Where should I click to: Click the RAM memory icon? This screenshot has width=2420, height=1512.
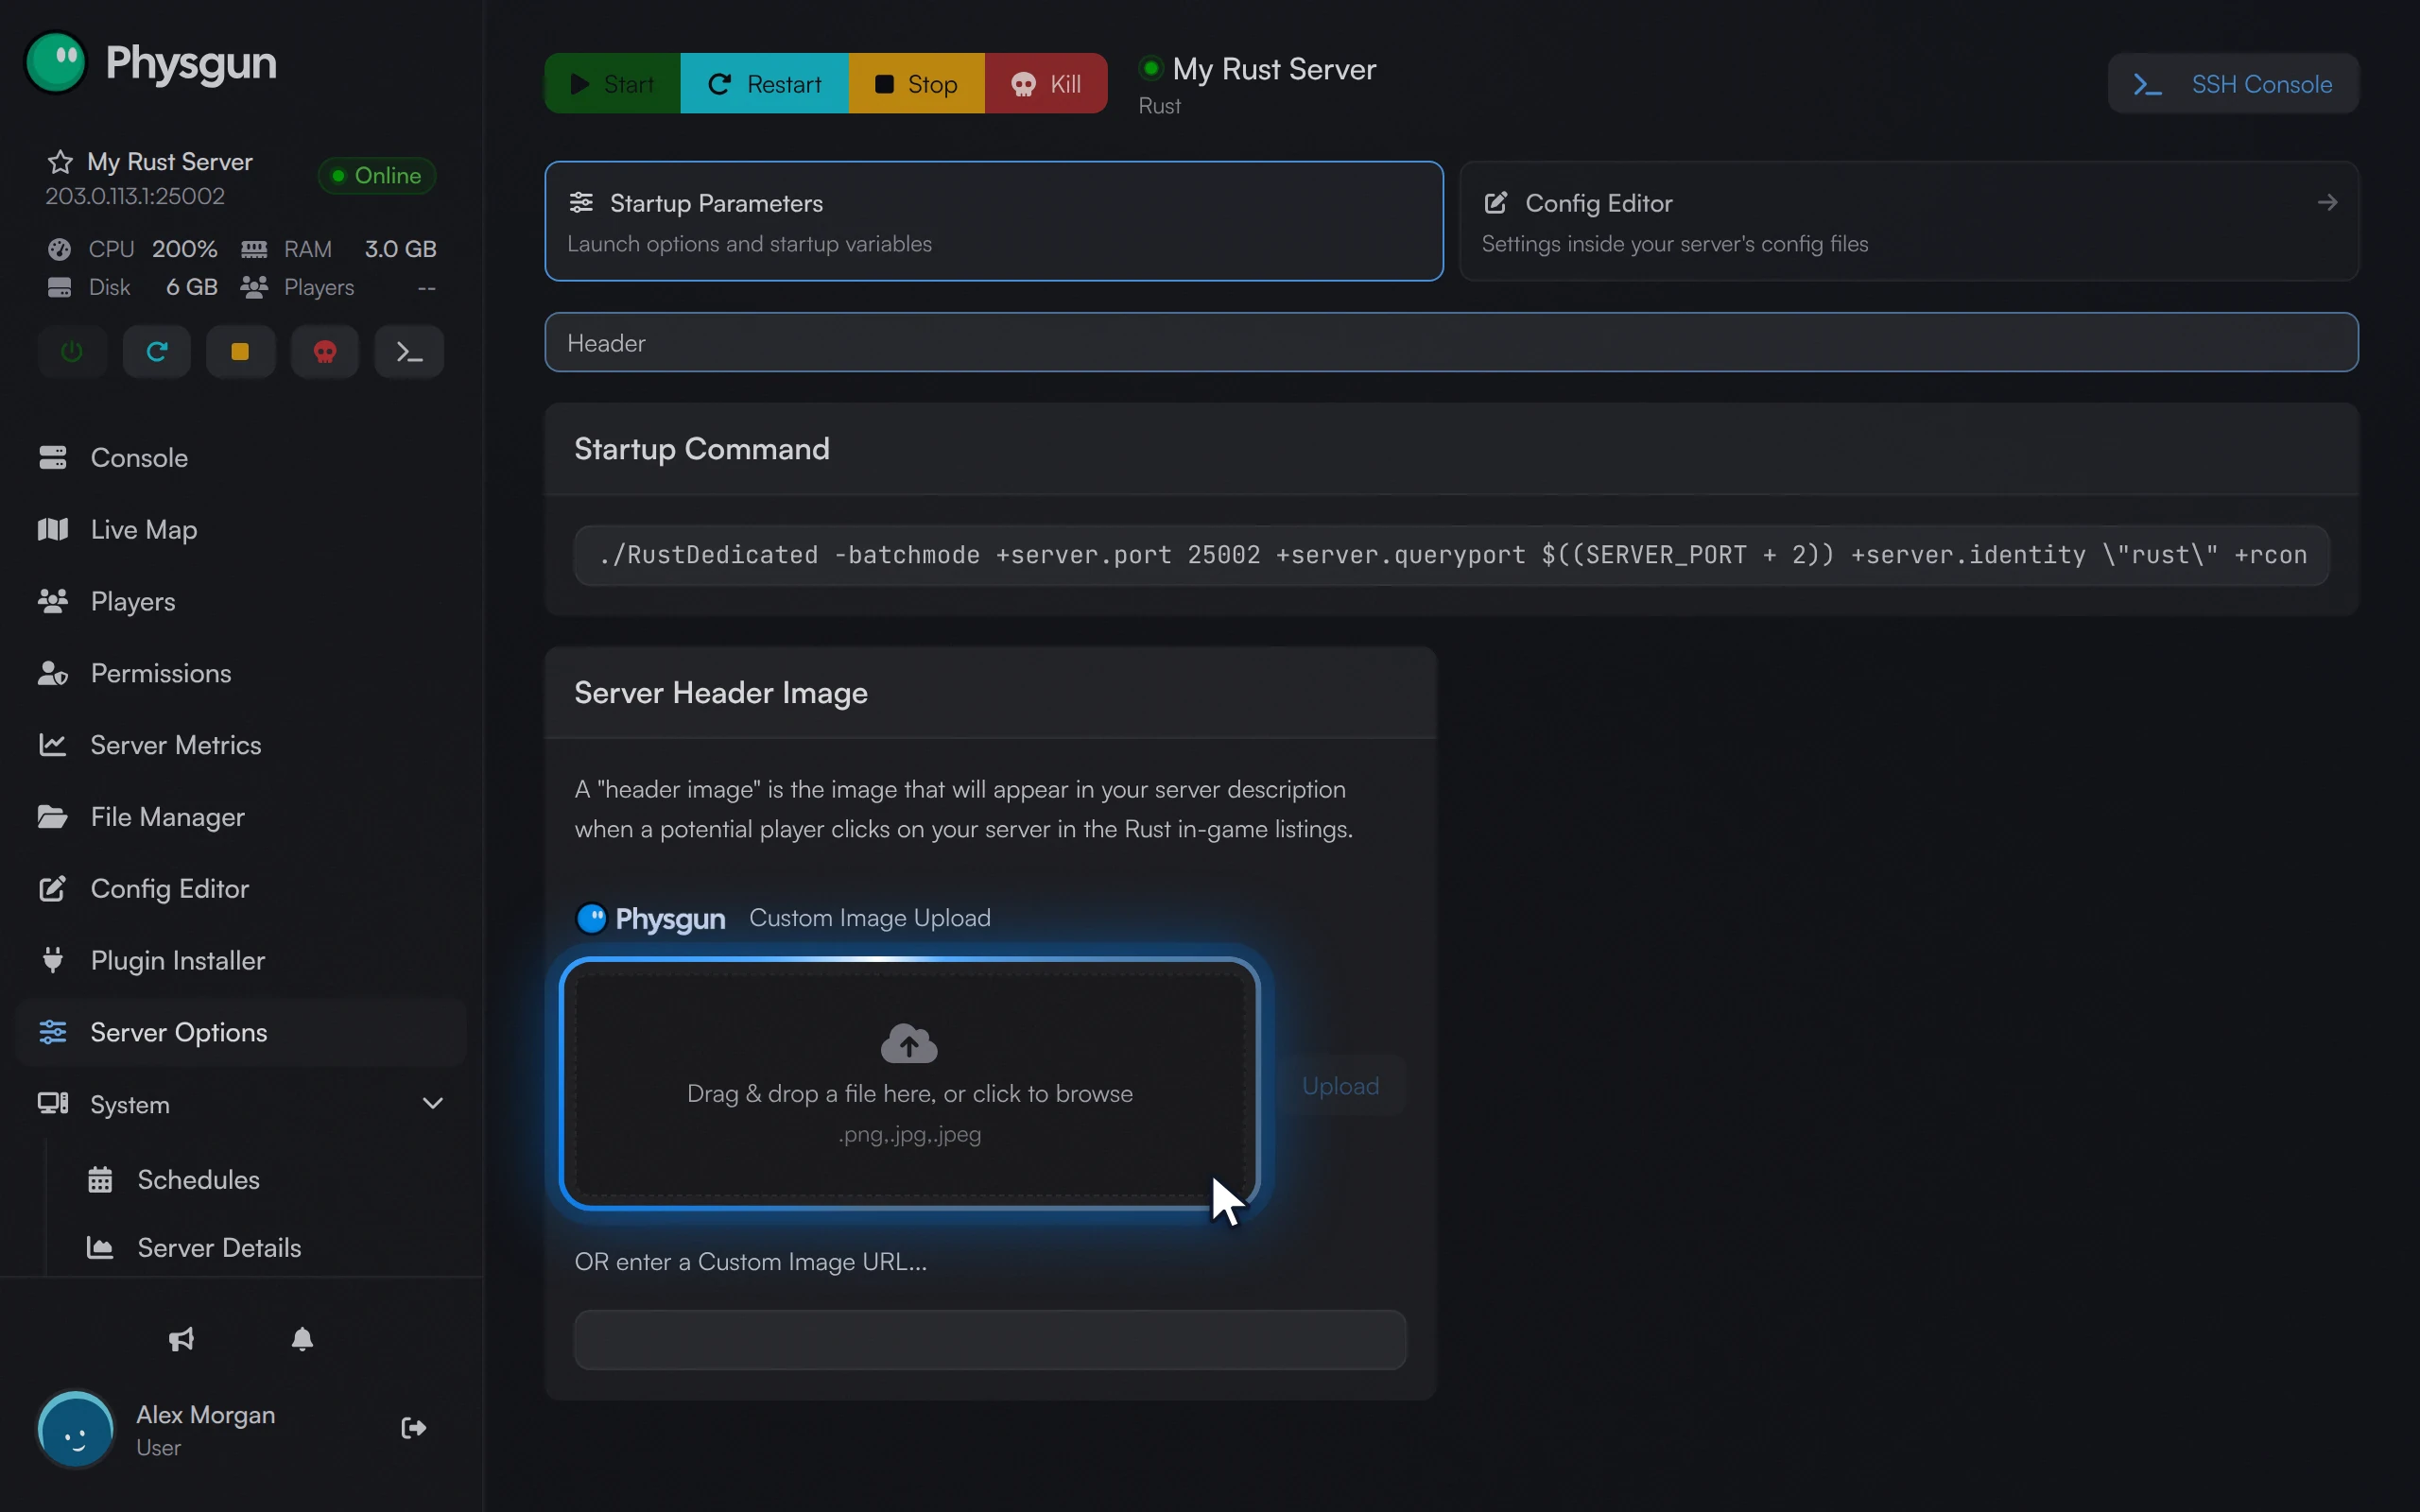tap(254, 248)
